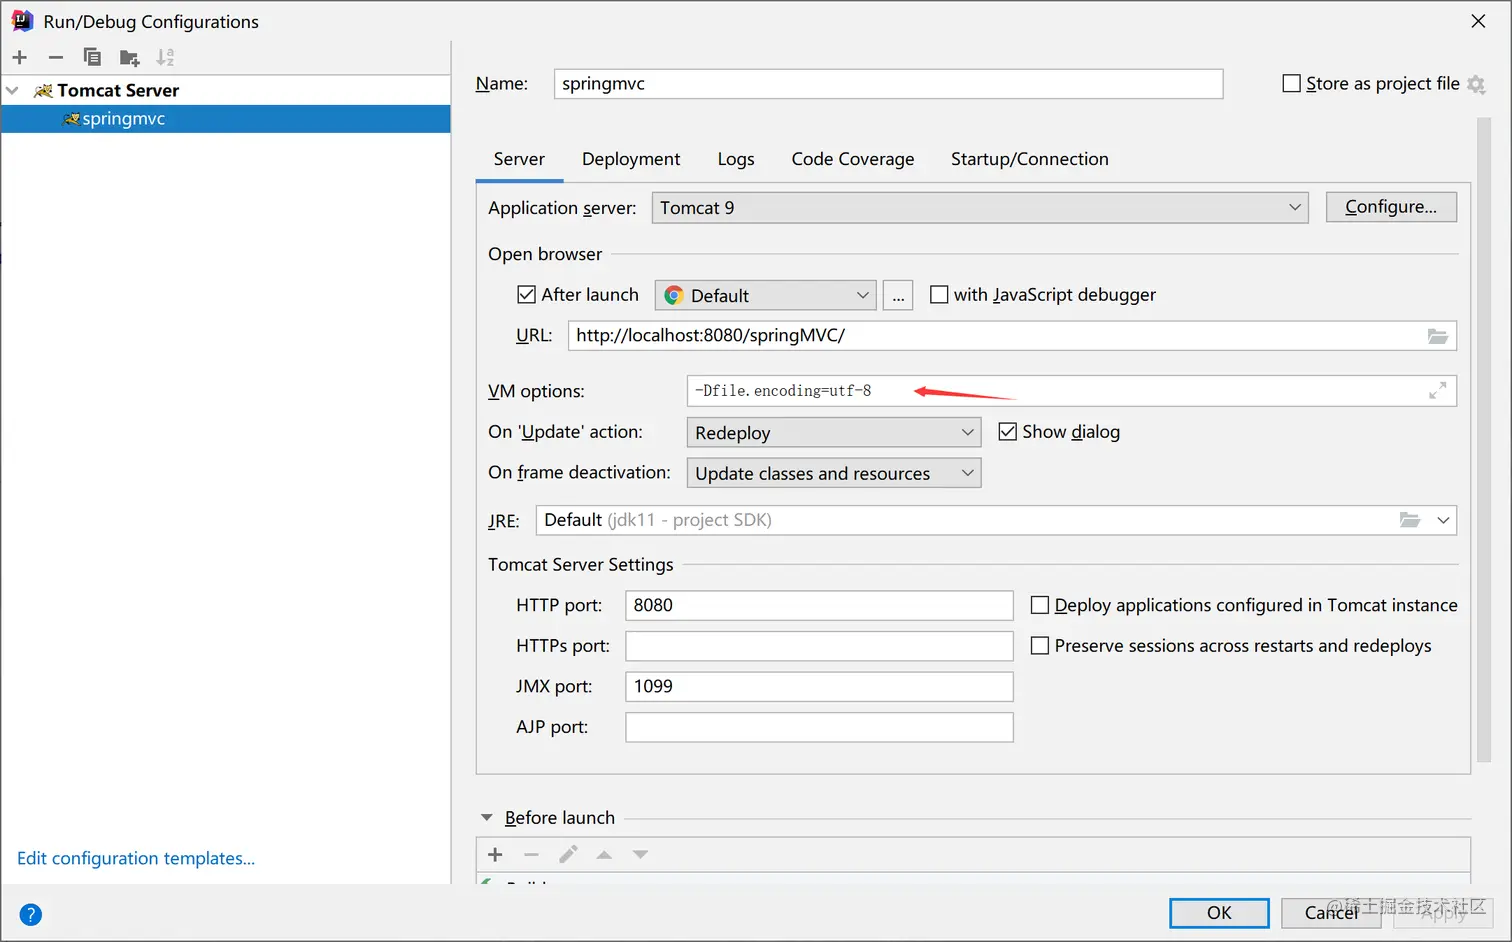Move Before launch task down
Viewport: 1512px width, 942px height.
tap(640, 855)
